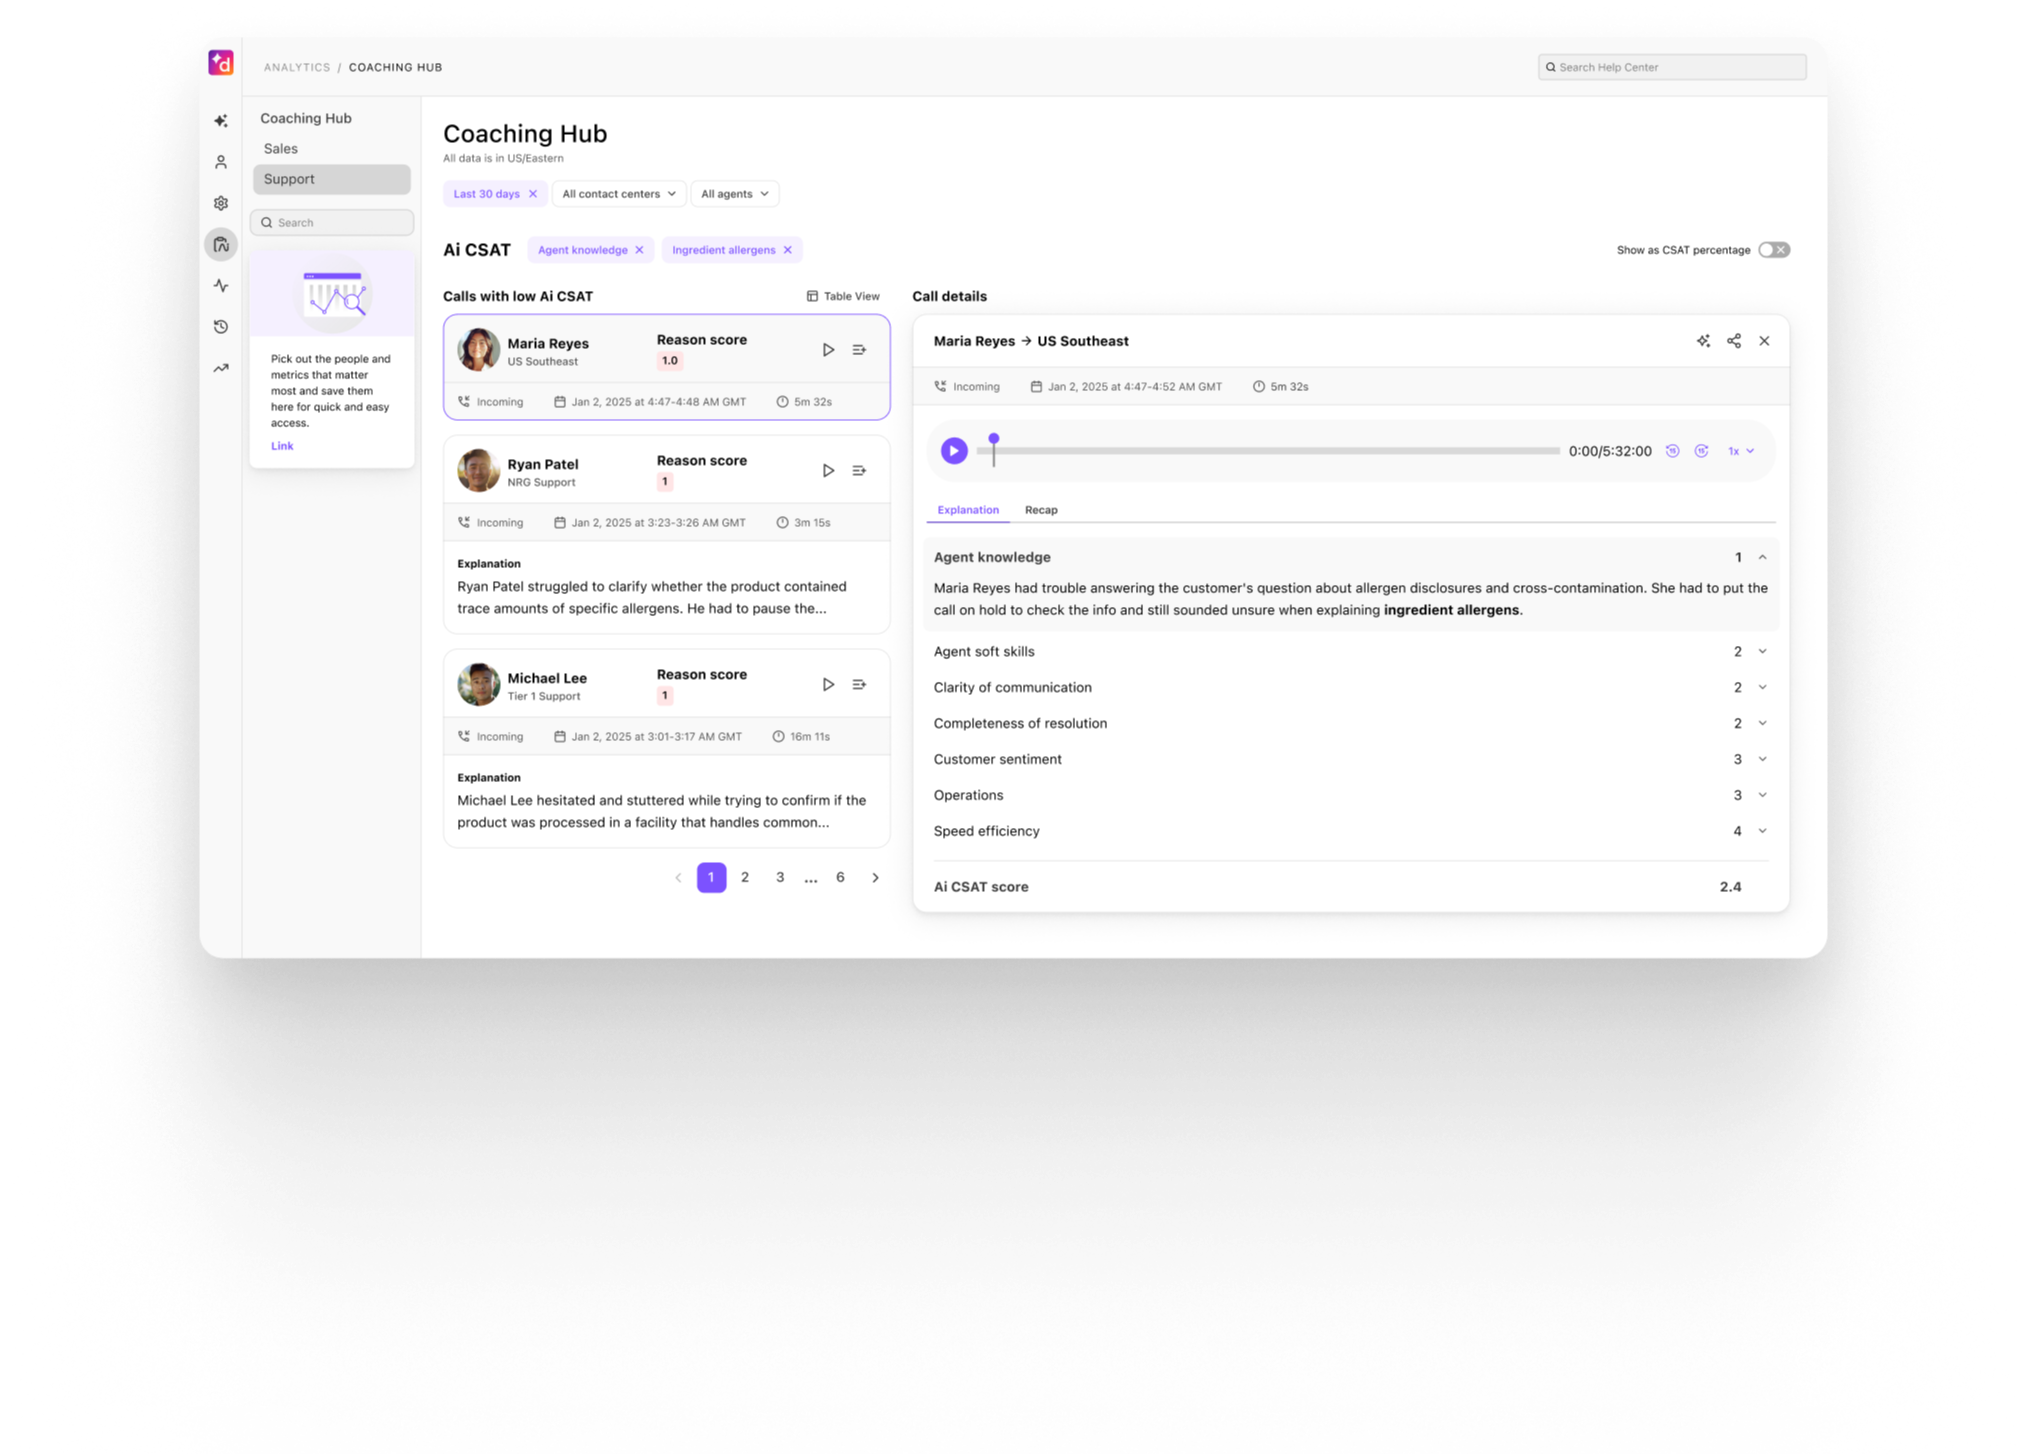Viewport: 2027px width, 1454px height.
Task: Open Settings from the left sidebar
Action: [x=221, y=202]
